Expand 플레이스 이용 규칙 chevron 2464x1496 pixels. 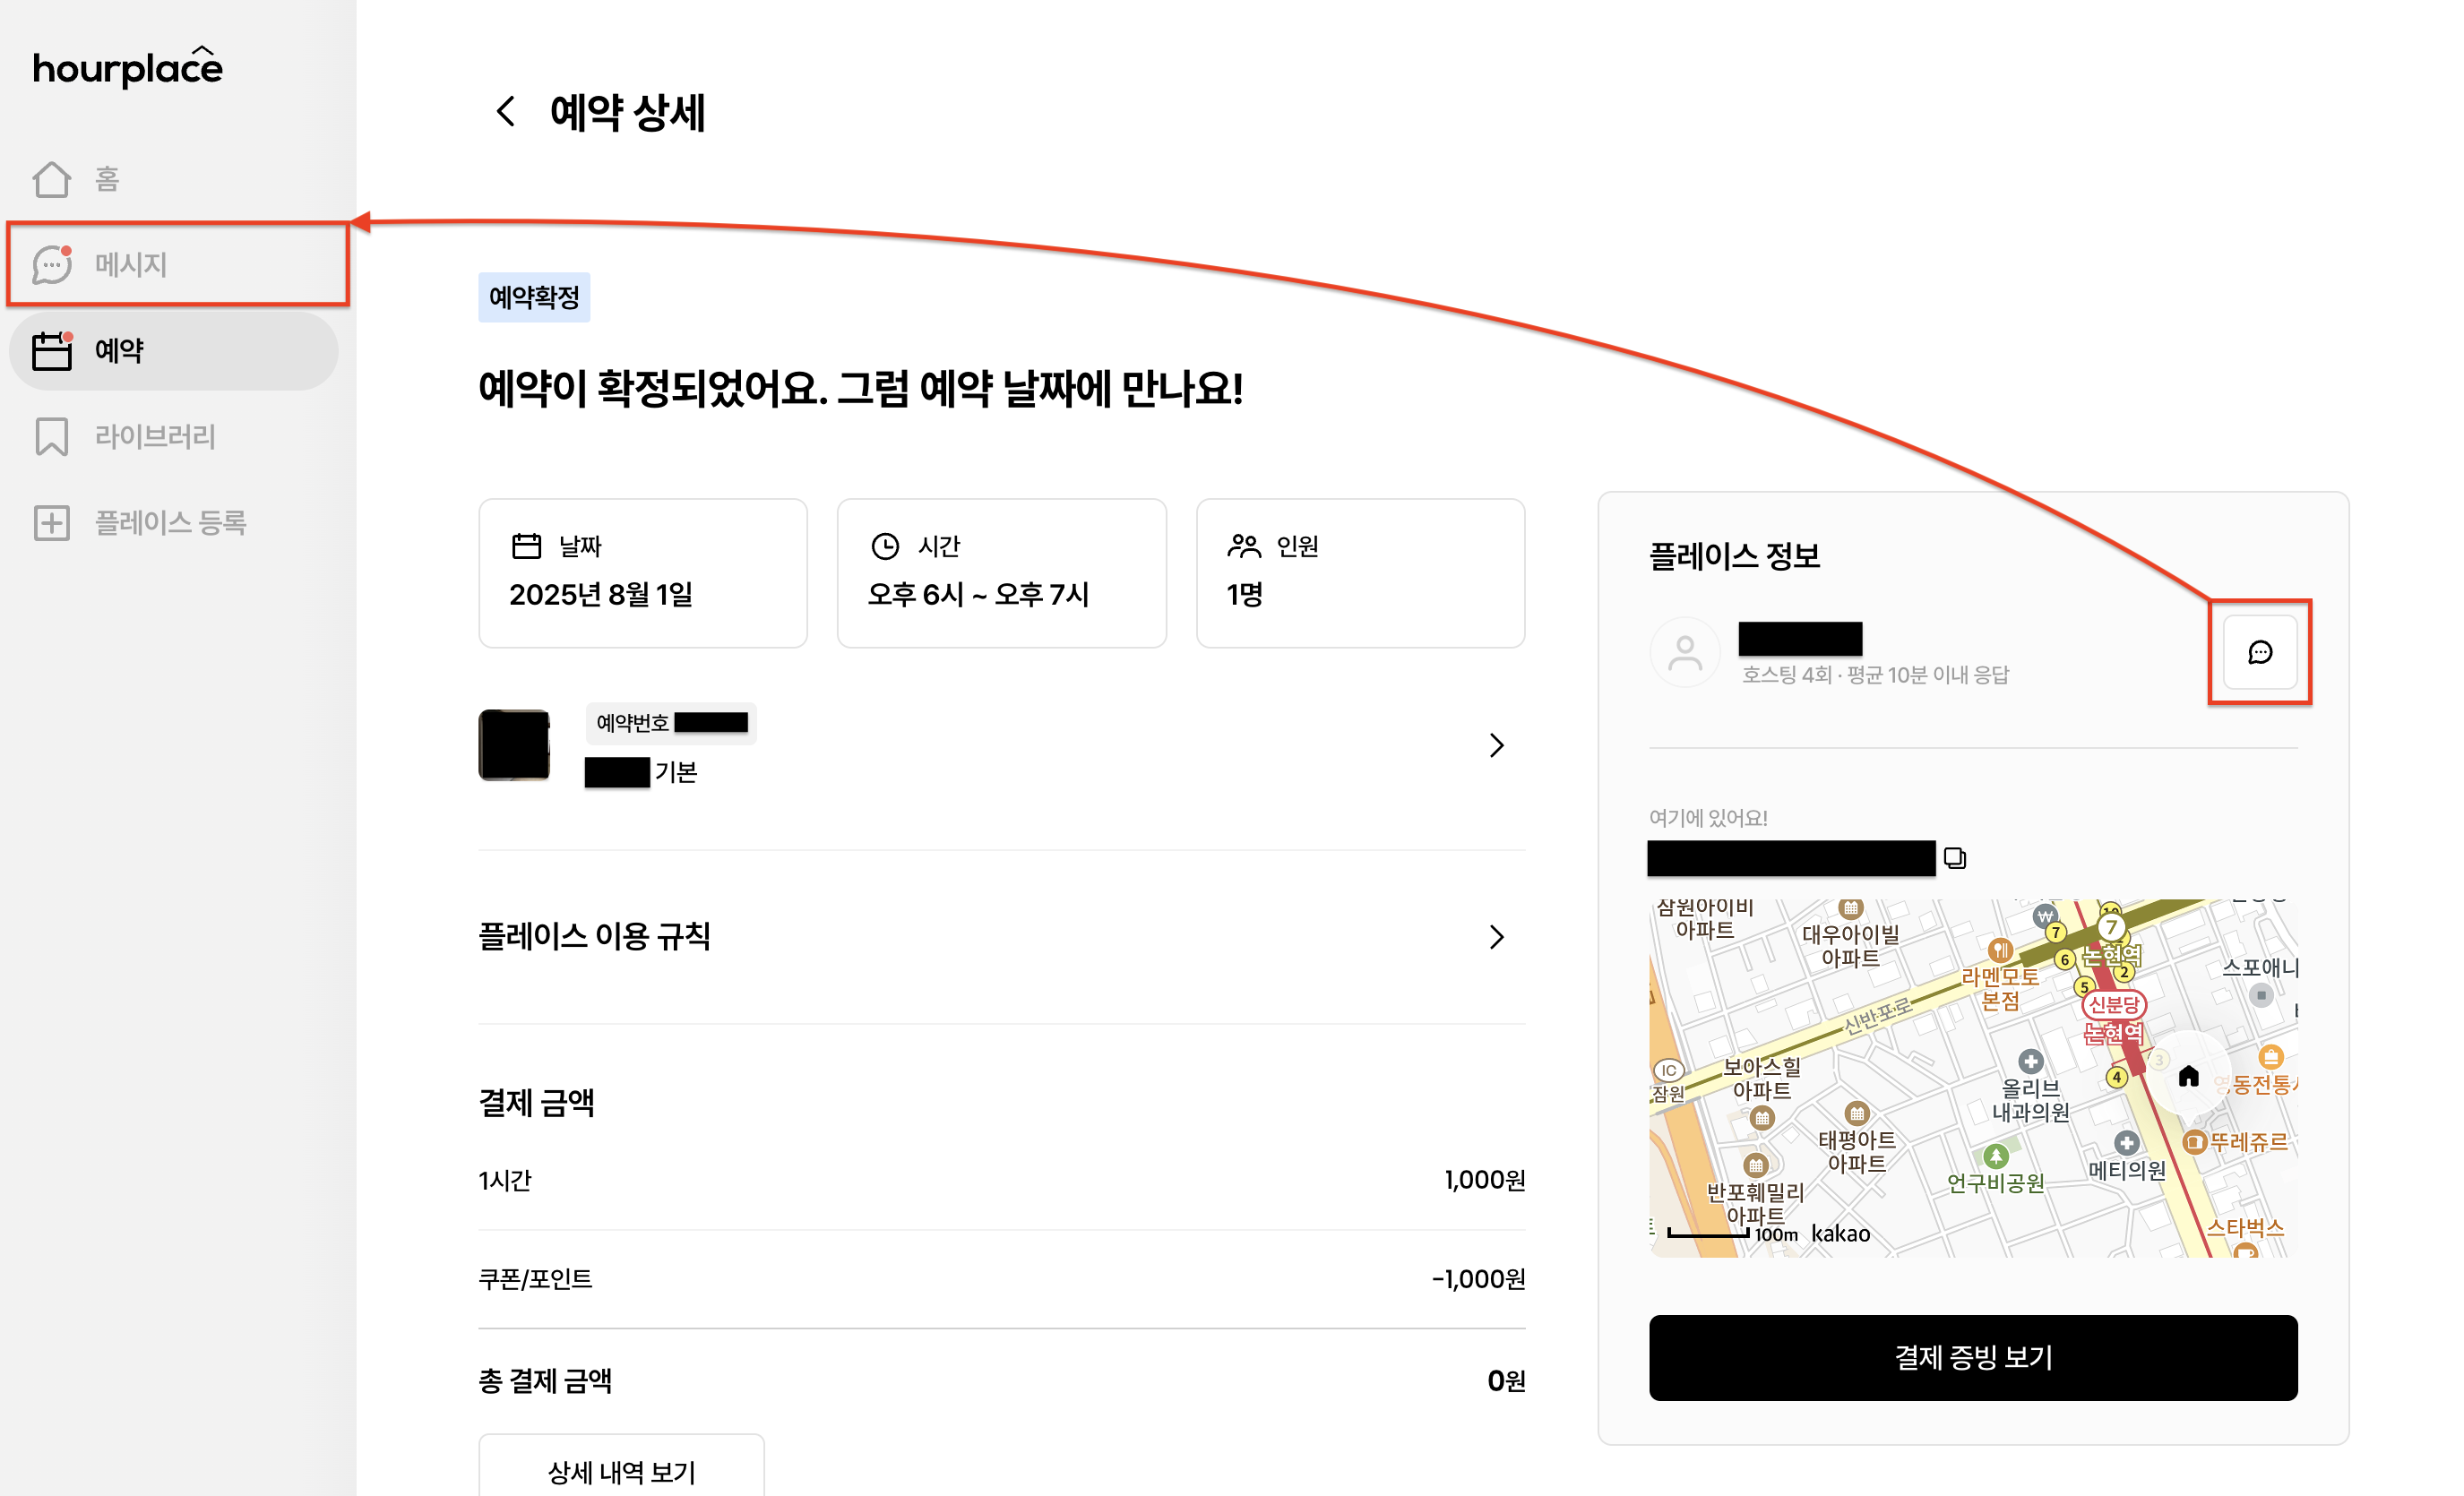(1496, 937)
